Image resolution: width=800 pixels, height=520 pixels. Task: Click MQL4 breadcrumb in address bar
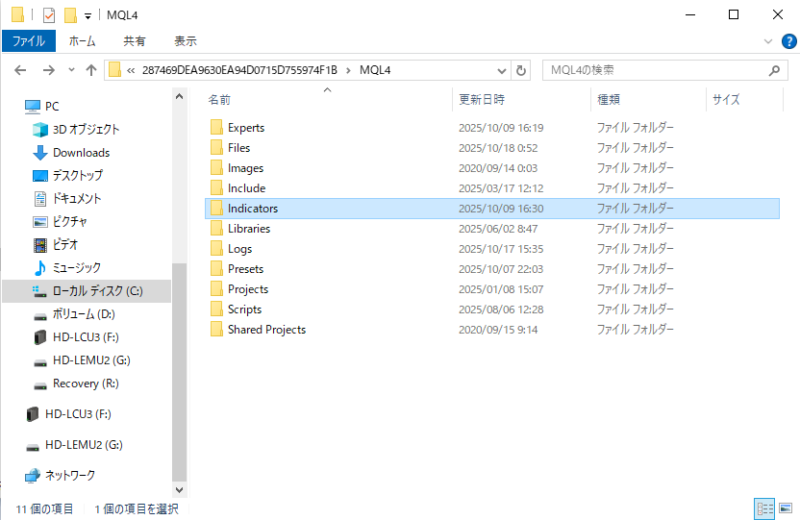click(375, 70)
